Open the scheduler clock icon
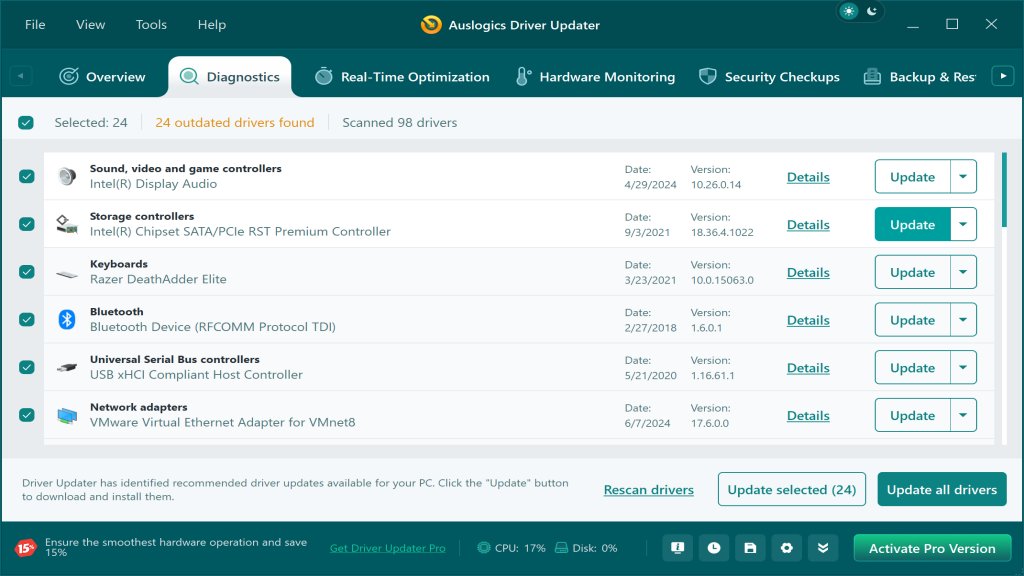The height and width of the screenshot is (576, 1024). pyautogui.click(x=714, y=548)
